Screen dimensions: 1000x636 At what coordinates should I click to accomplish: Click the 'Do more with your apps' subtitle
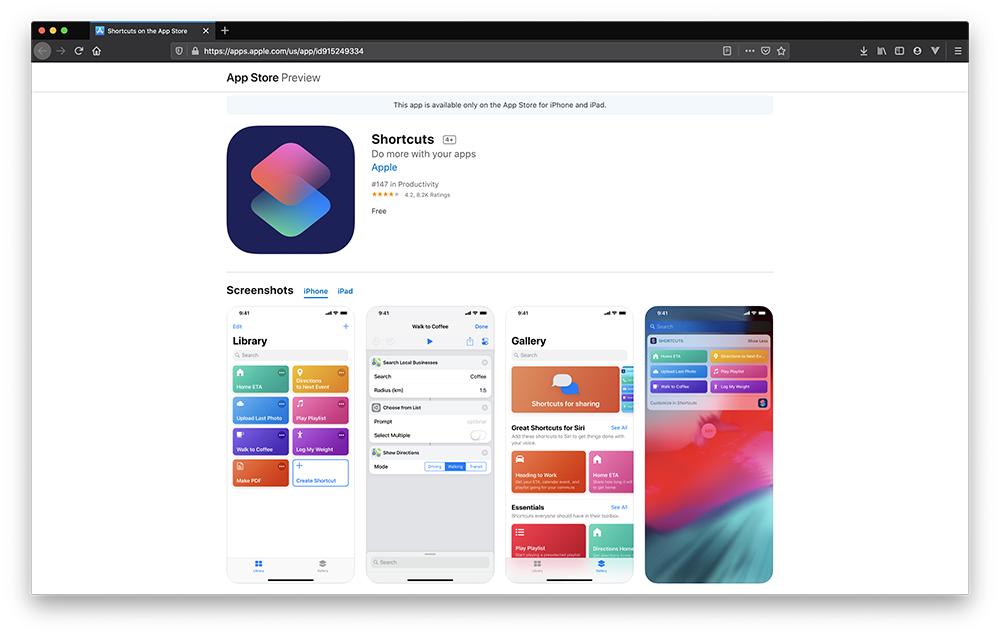click(x=423, y=154)
